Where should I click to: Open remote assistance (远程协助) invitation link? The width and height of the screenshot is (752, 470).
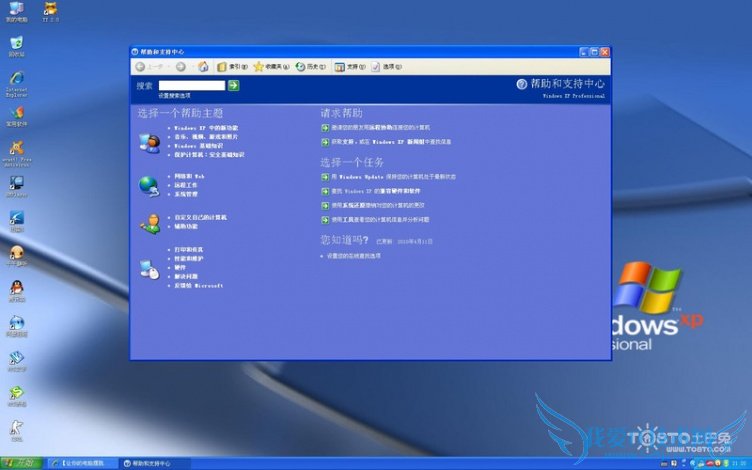(x=380, y=128)
